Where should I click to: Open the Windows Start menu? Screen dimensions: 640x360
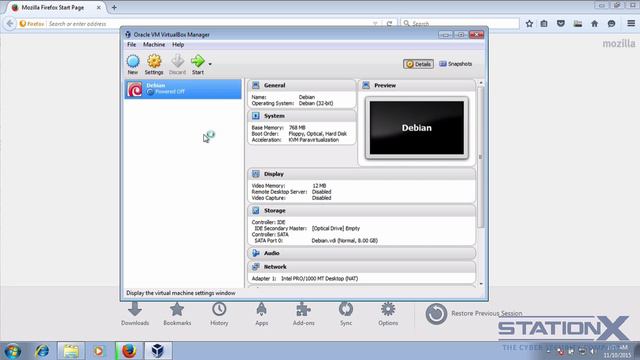[12, 351]
